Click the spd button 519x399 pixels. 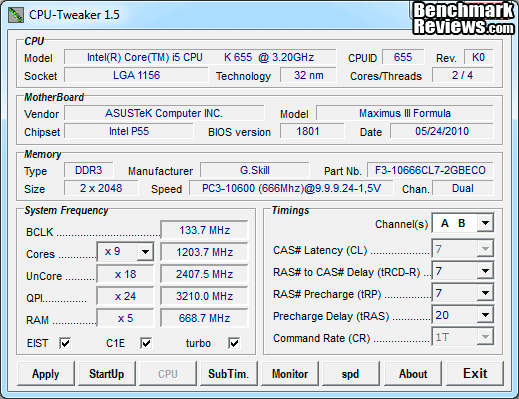351,374
